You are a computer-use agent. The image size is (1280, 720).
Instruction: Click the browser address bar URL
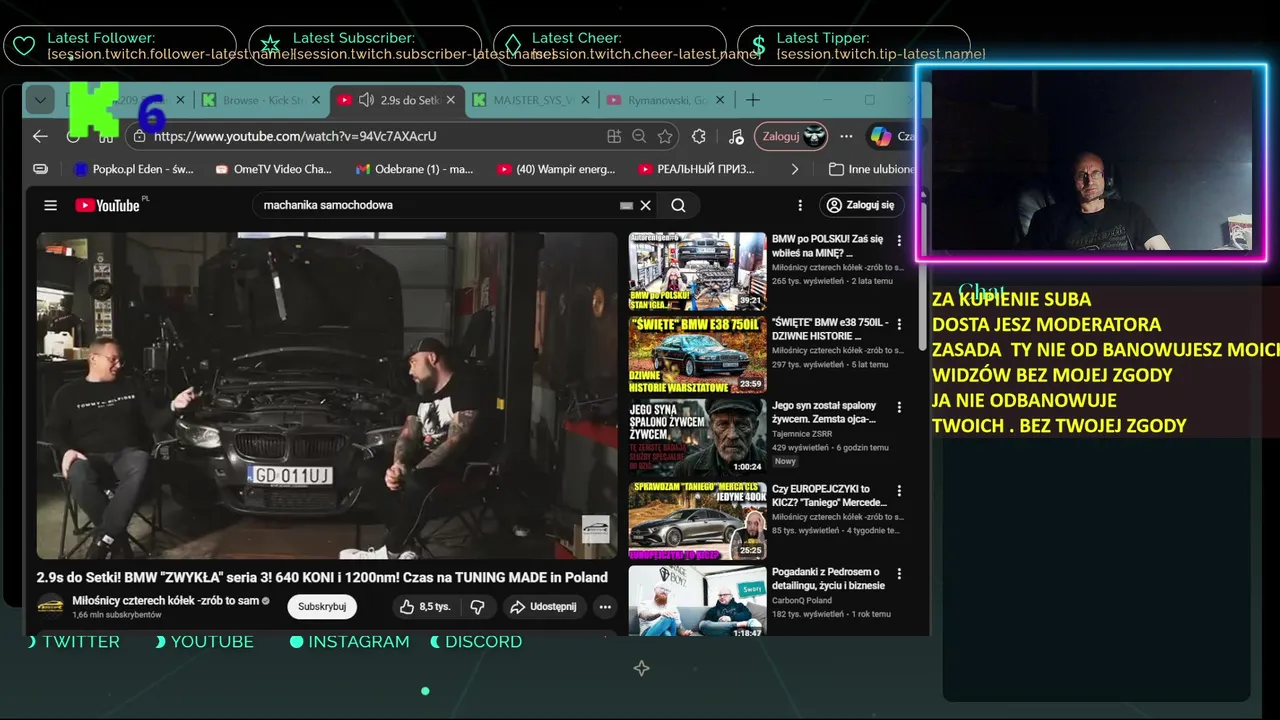coord(295,136)
